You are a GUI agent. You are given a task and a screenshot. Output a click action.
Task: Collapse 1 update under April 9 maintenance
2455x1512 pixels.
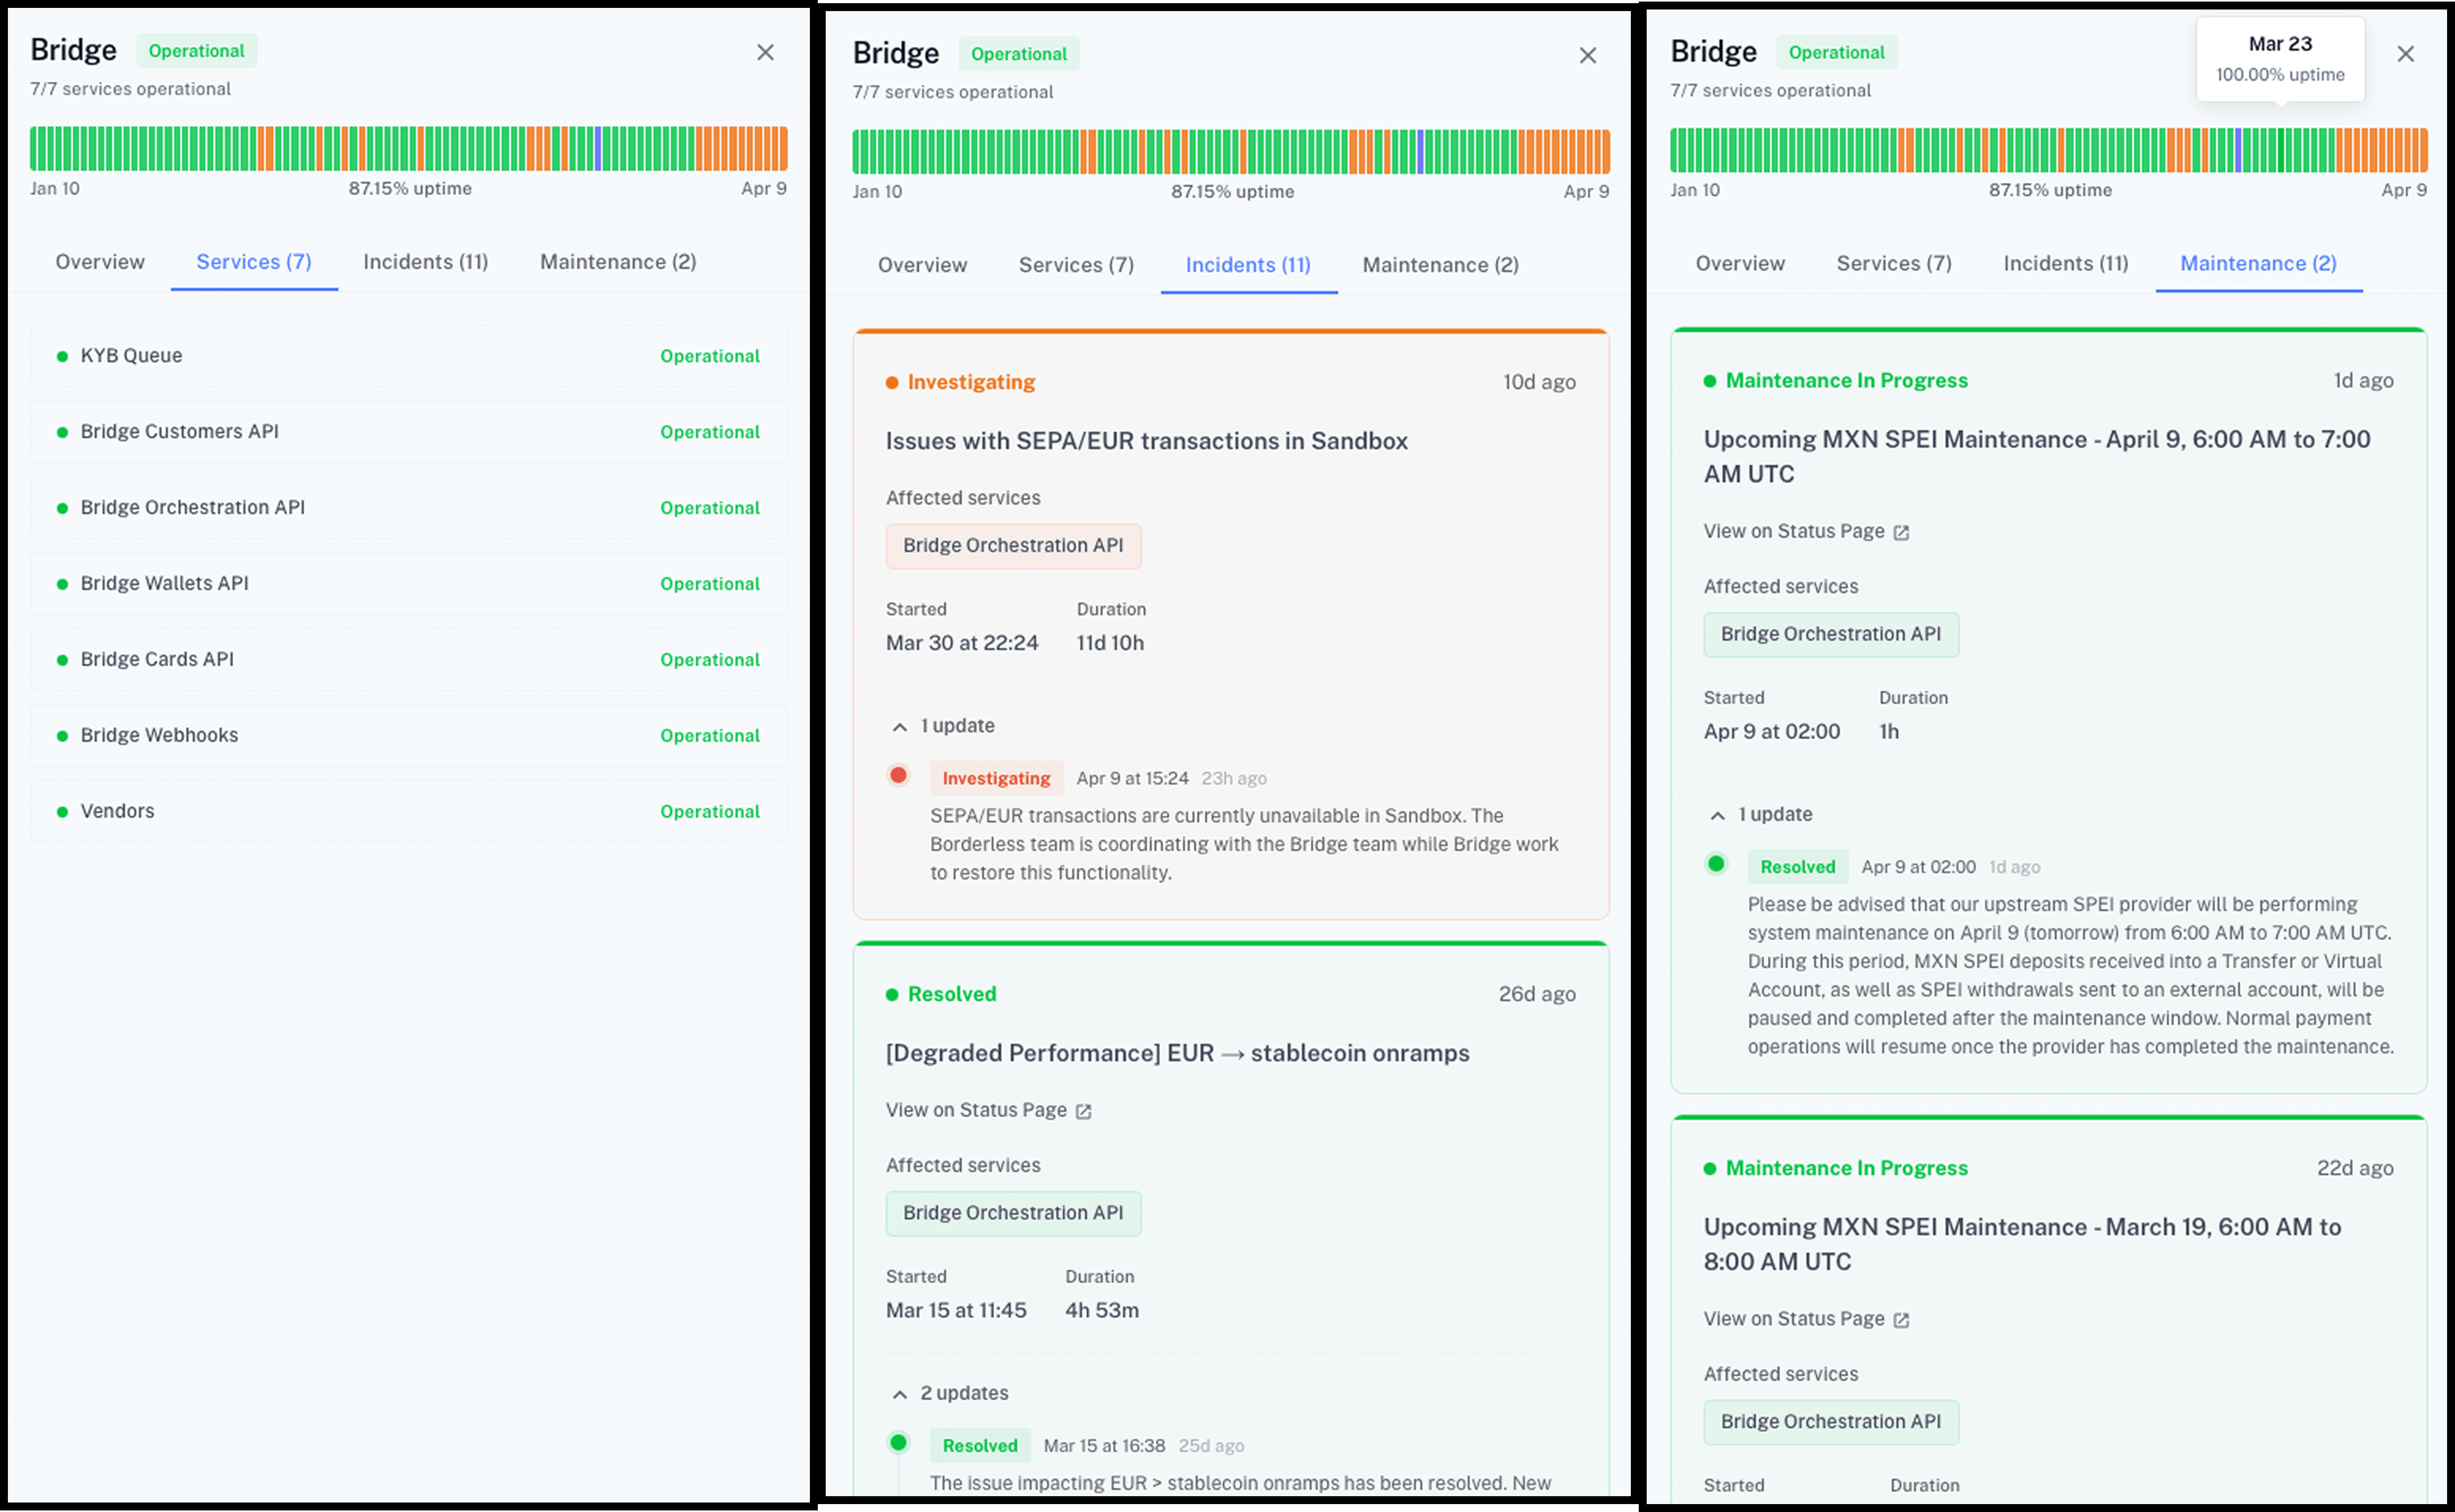(x=1717, y=816)
